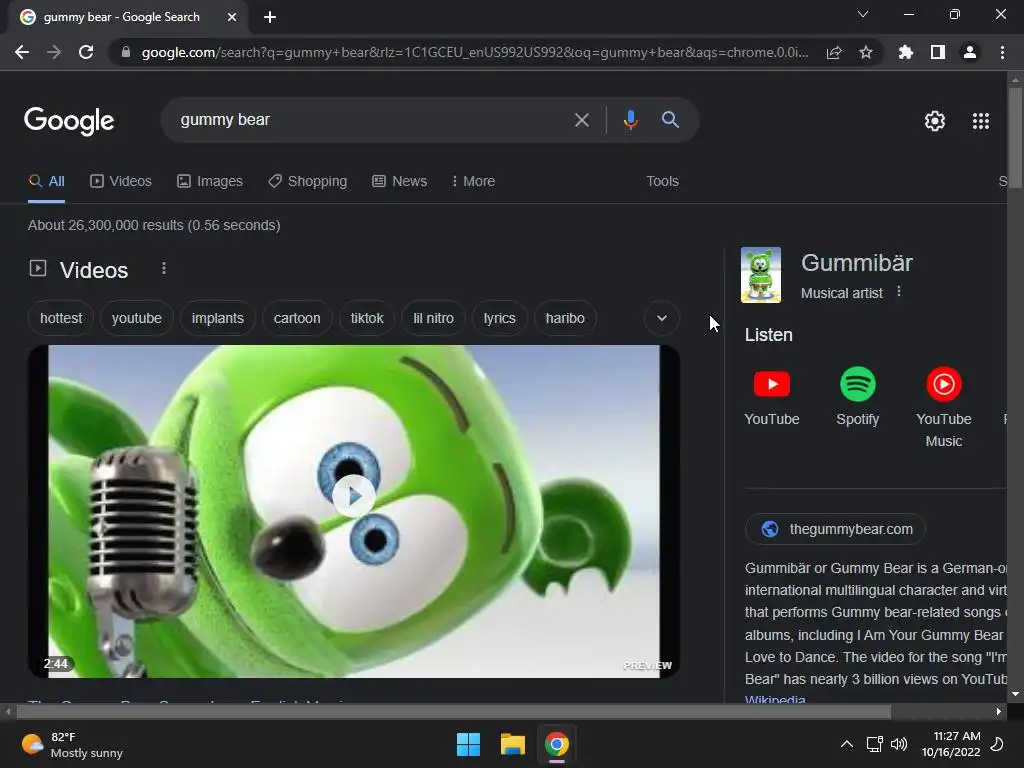Image resolution: width=1024 pixels, height=768 pixels.
Task: Go back using the browser back arrow
Action: (22, 52)
